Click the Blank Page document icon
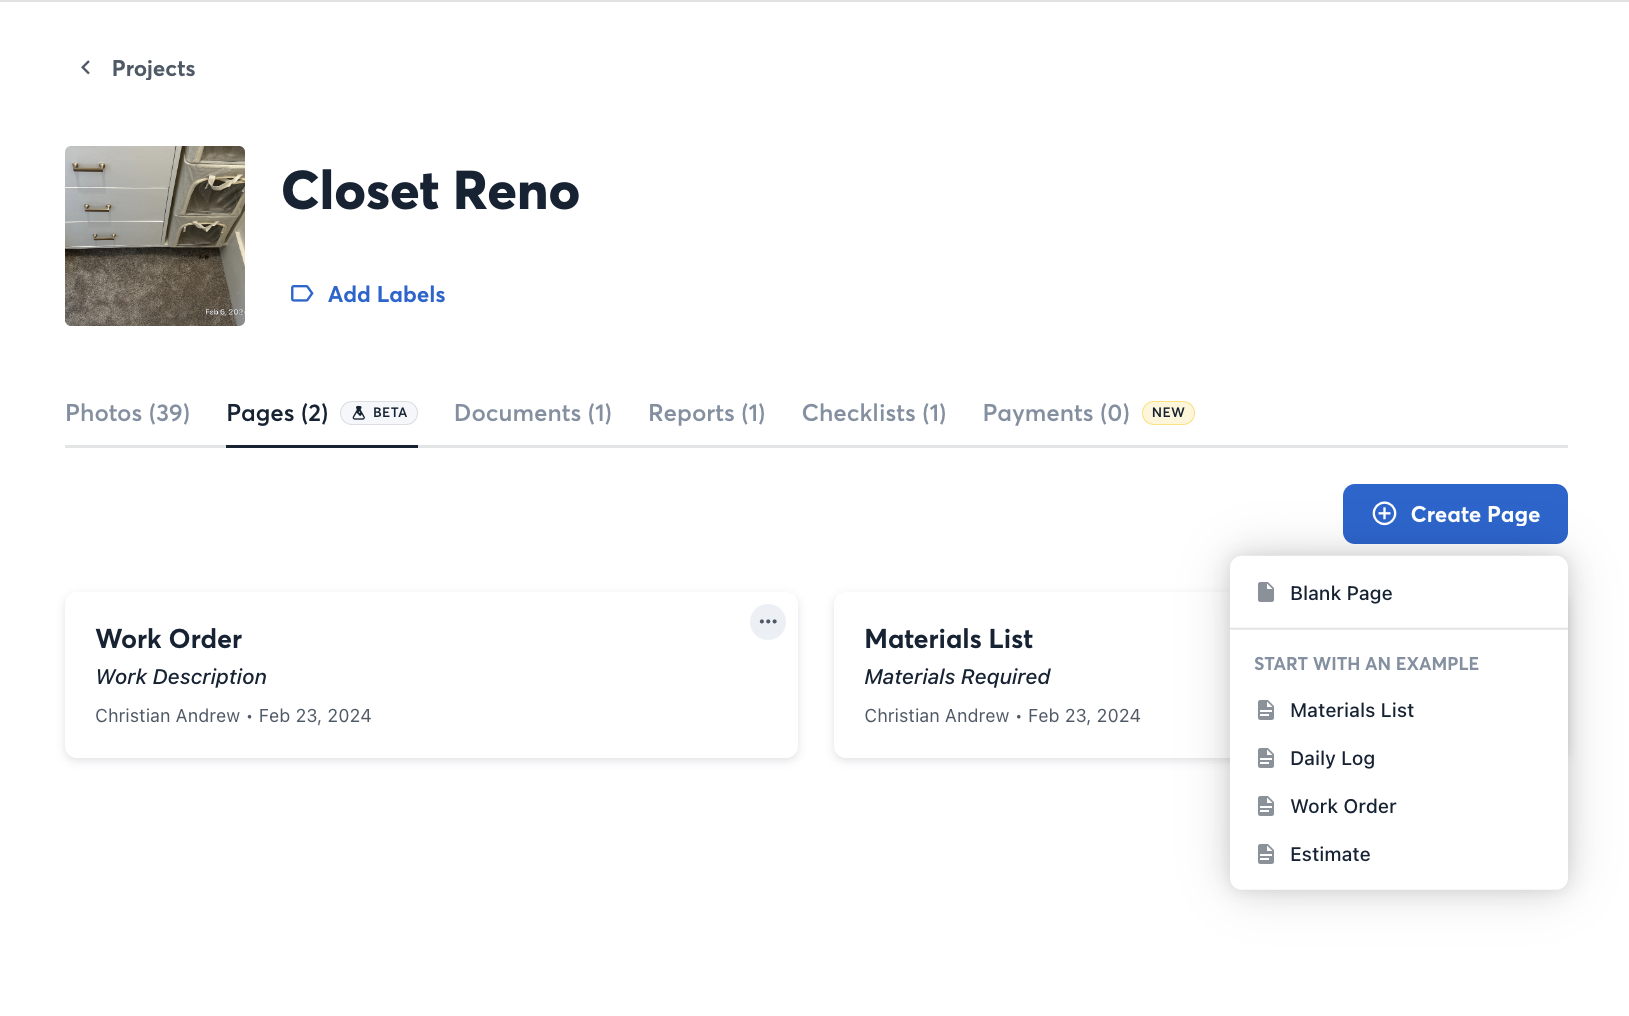Viewport: 1629px width, 1016px height. 1266,593
